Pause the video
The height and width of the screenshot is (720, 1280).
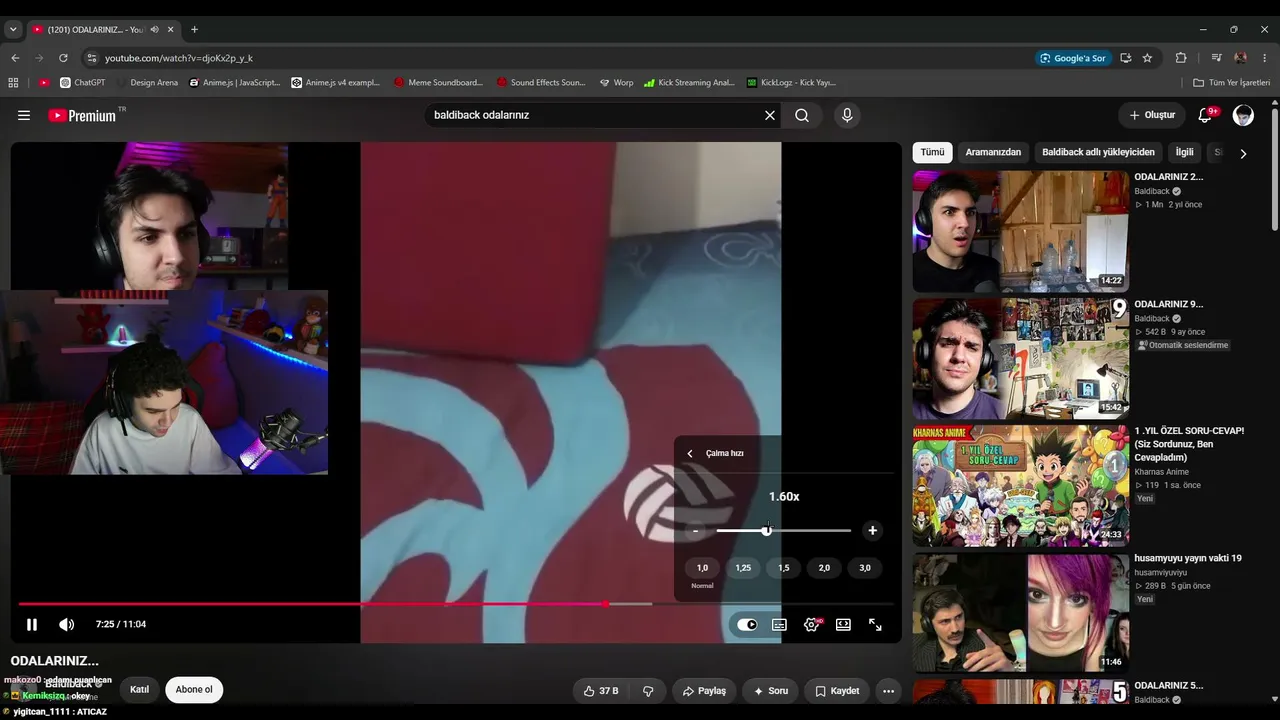click(32, 624)
